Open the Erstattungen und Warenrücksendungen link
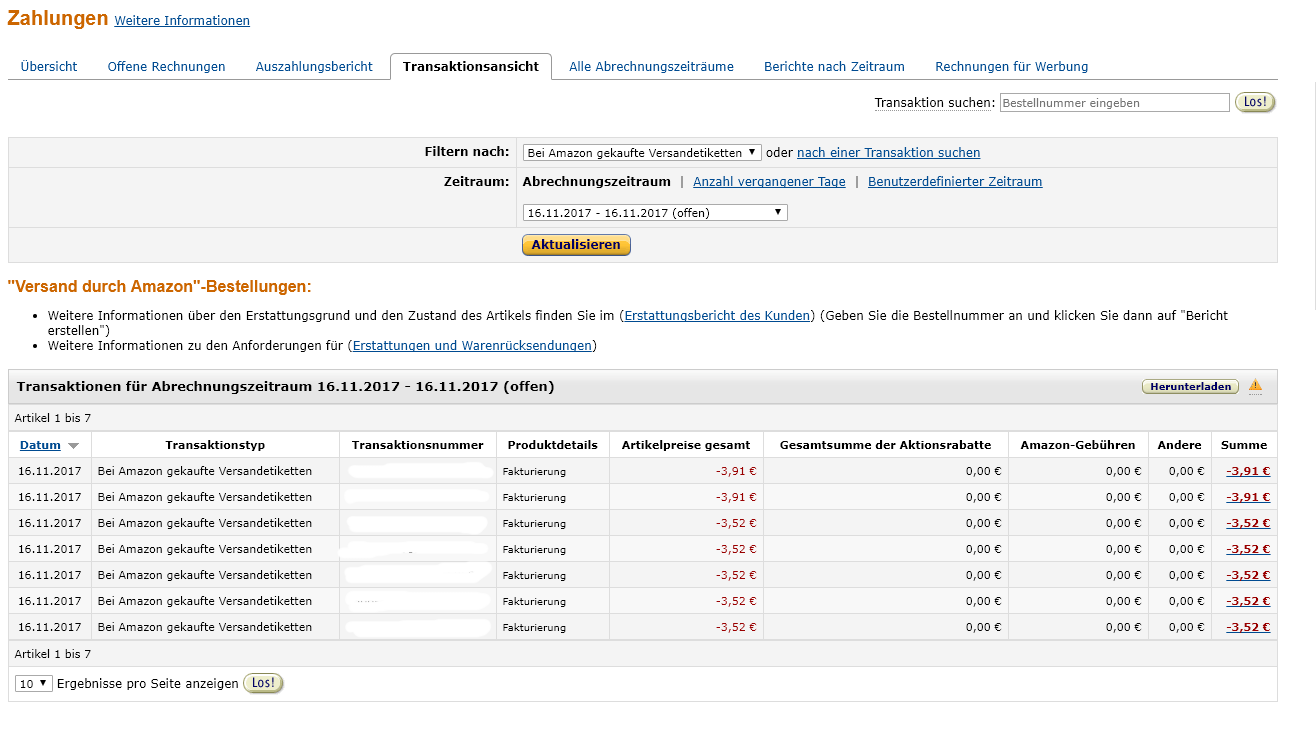Screen dimensions: 1316x744 [x=473, y=346]
